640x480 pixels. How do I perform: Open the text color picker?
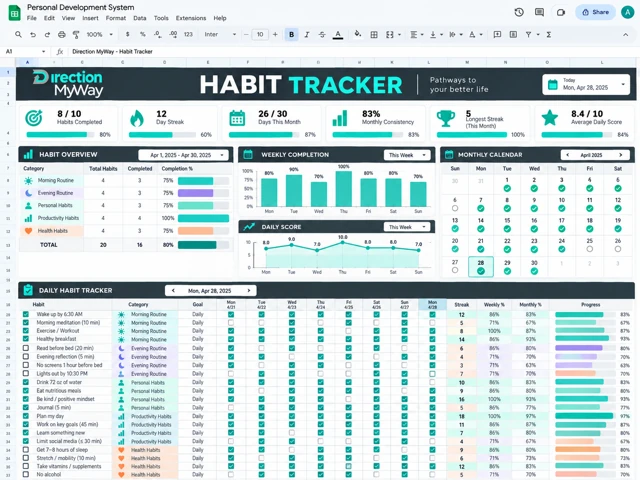[x=338, y=35]
